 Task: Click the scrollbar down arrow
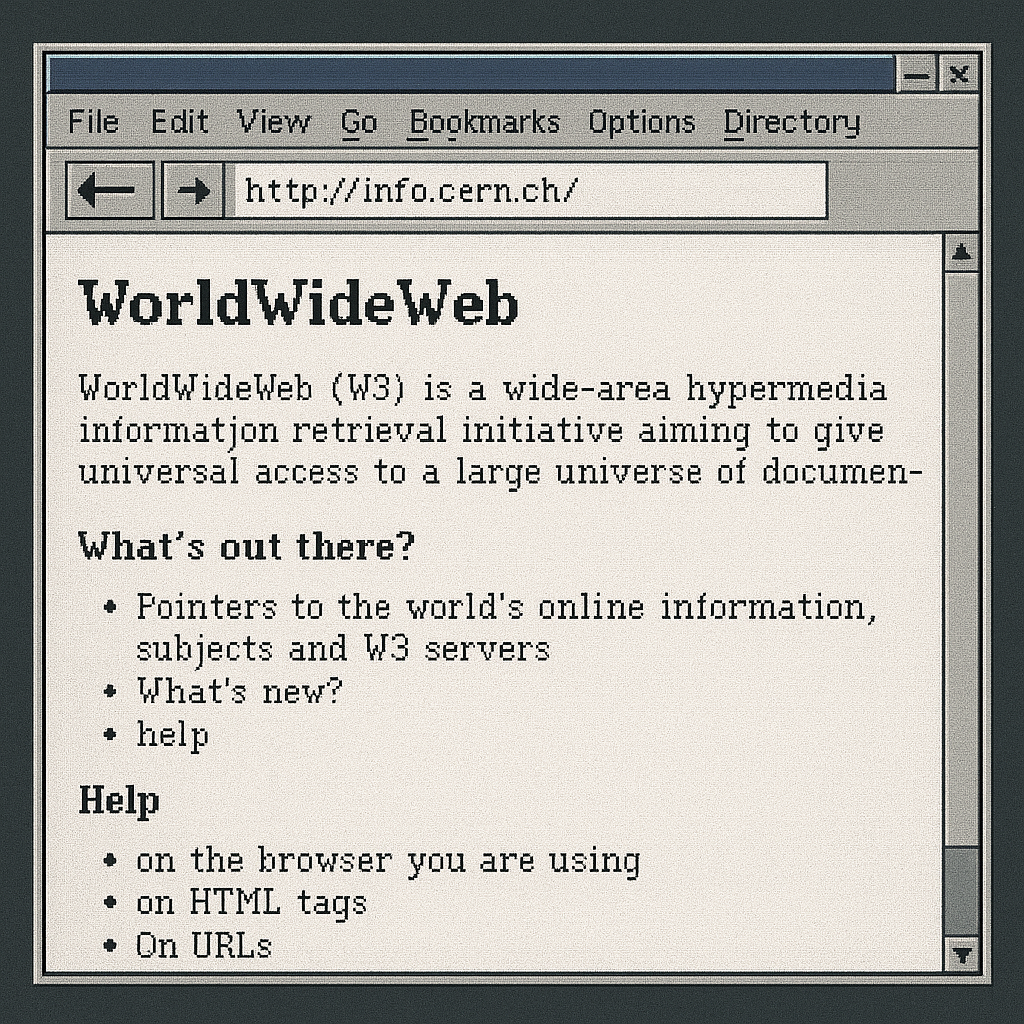coord(961,955)
